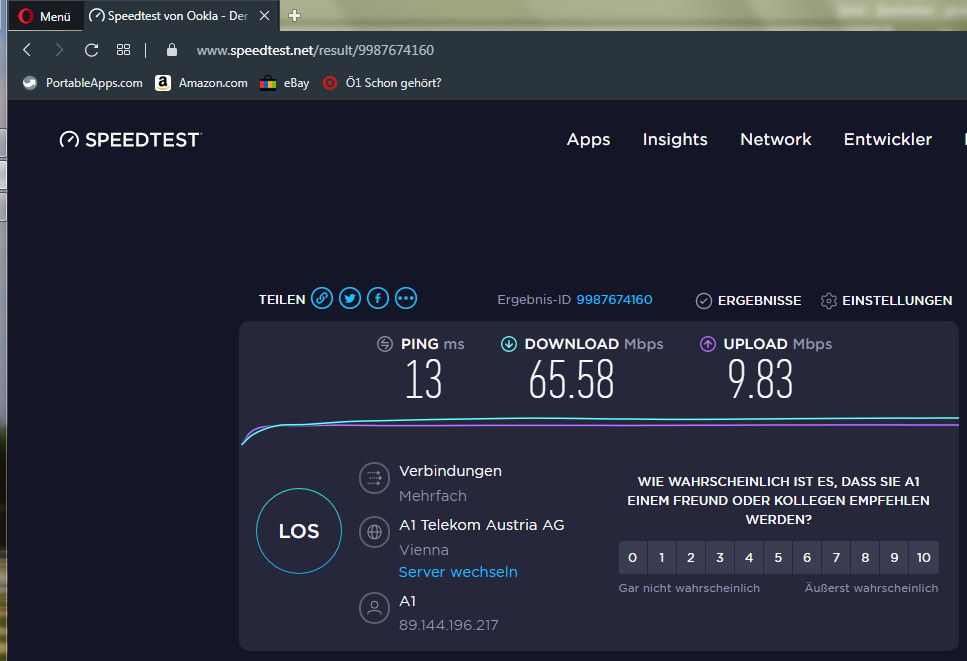The height and width of the screenshot is (661, 967).
Task: Go forward to next page
Action: point(59,50)
